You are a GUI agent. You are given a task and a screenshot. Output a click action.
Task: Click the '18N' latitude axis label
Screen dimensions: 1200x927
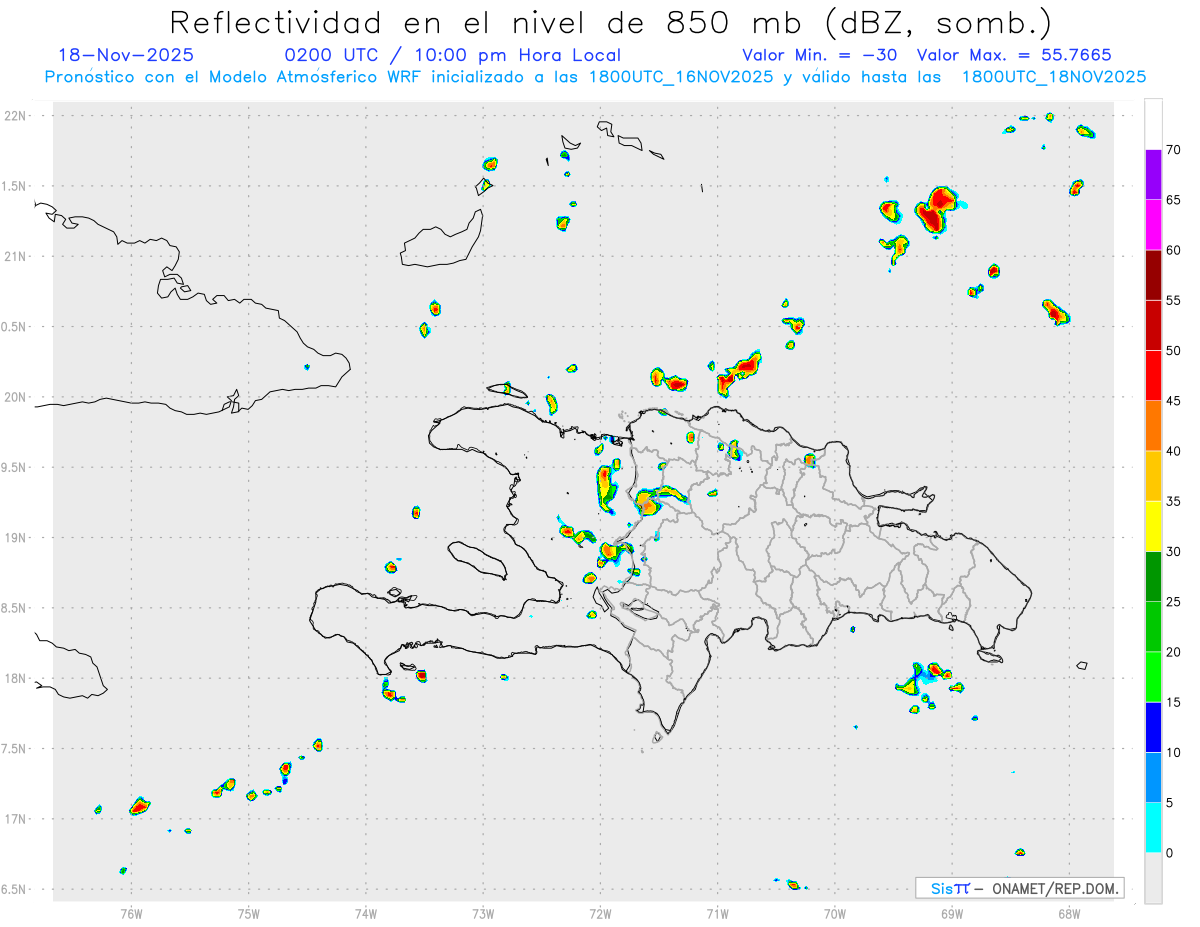click(17, 678)
